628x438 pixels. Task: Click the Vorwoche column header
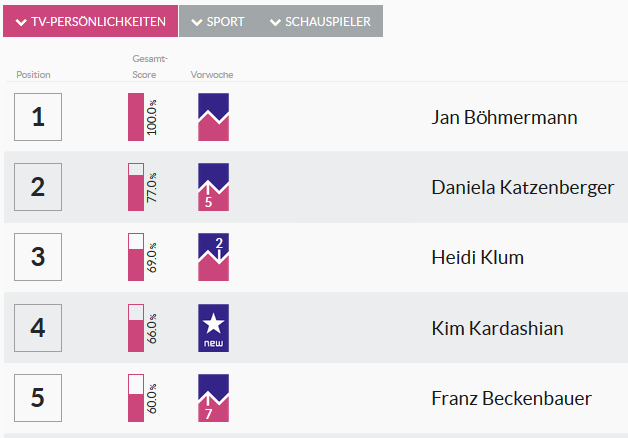click(x=212, y=75)
